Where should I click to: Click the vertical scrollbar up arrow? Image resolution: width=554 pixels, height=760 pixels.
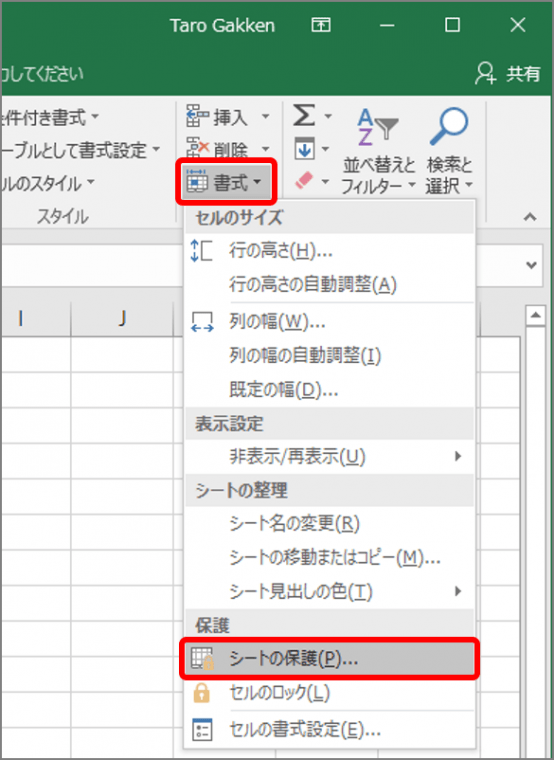coord(536,316)
